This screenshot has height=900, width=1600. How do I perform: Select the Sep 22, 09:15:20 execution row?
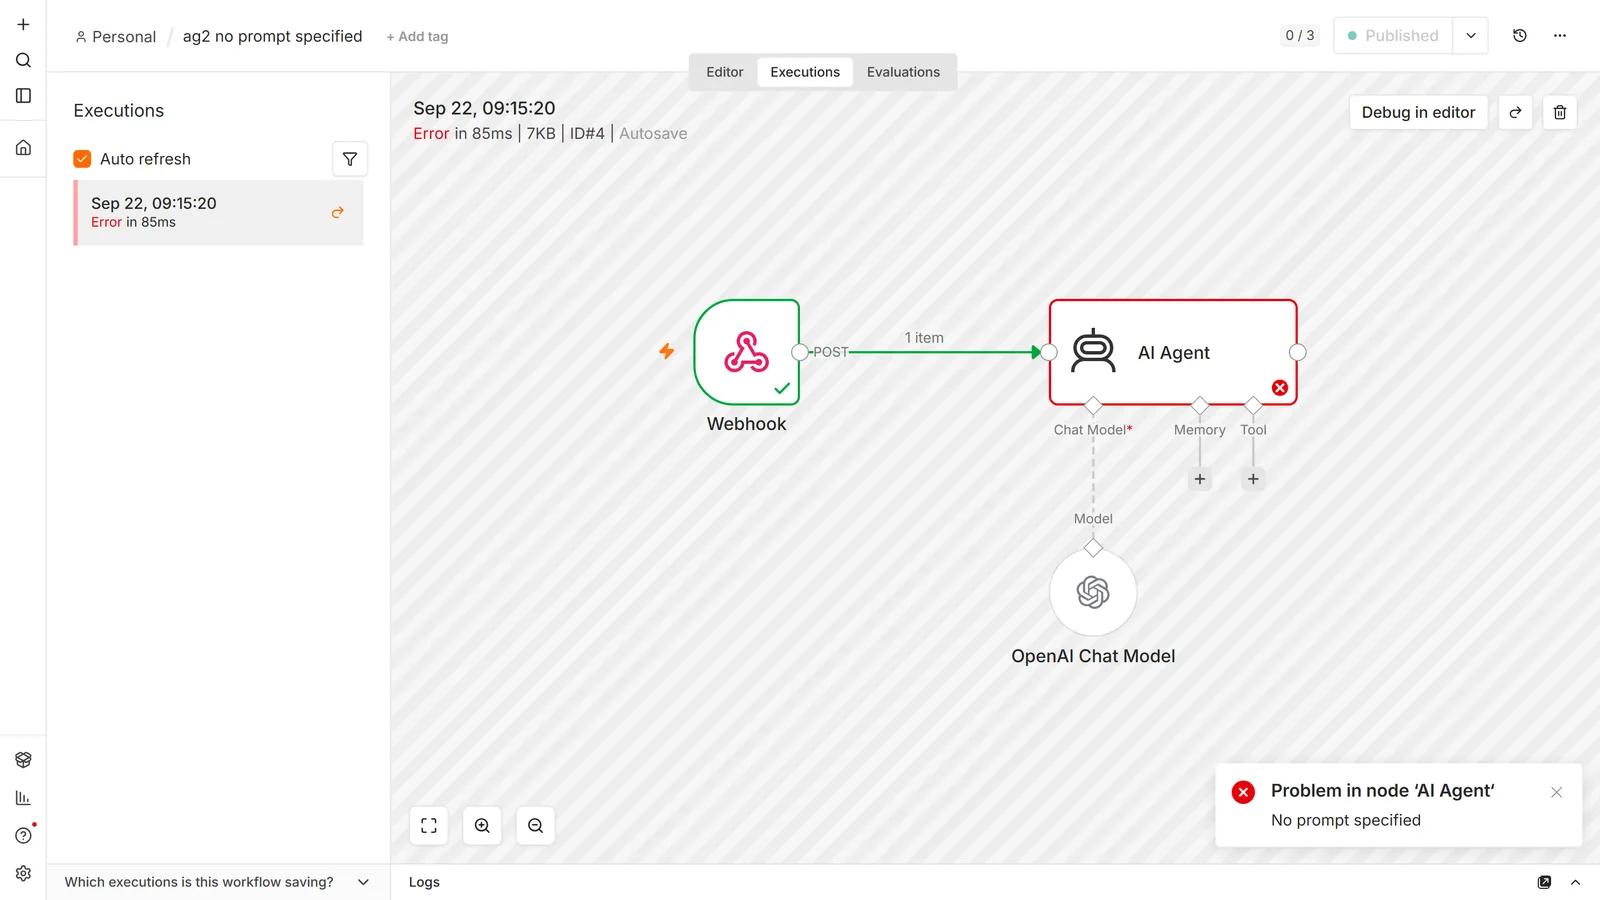coord(218,212)
